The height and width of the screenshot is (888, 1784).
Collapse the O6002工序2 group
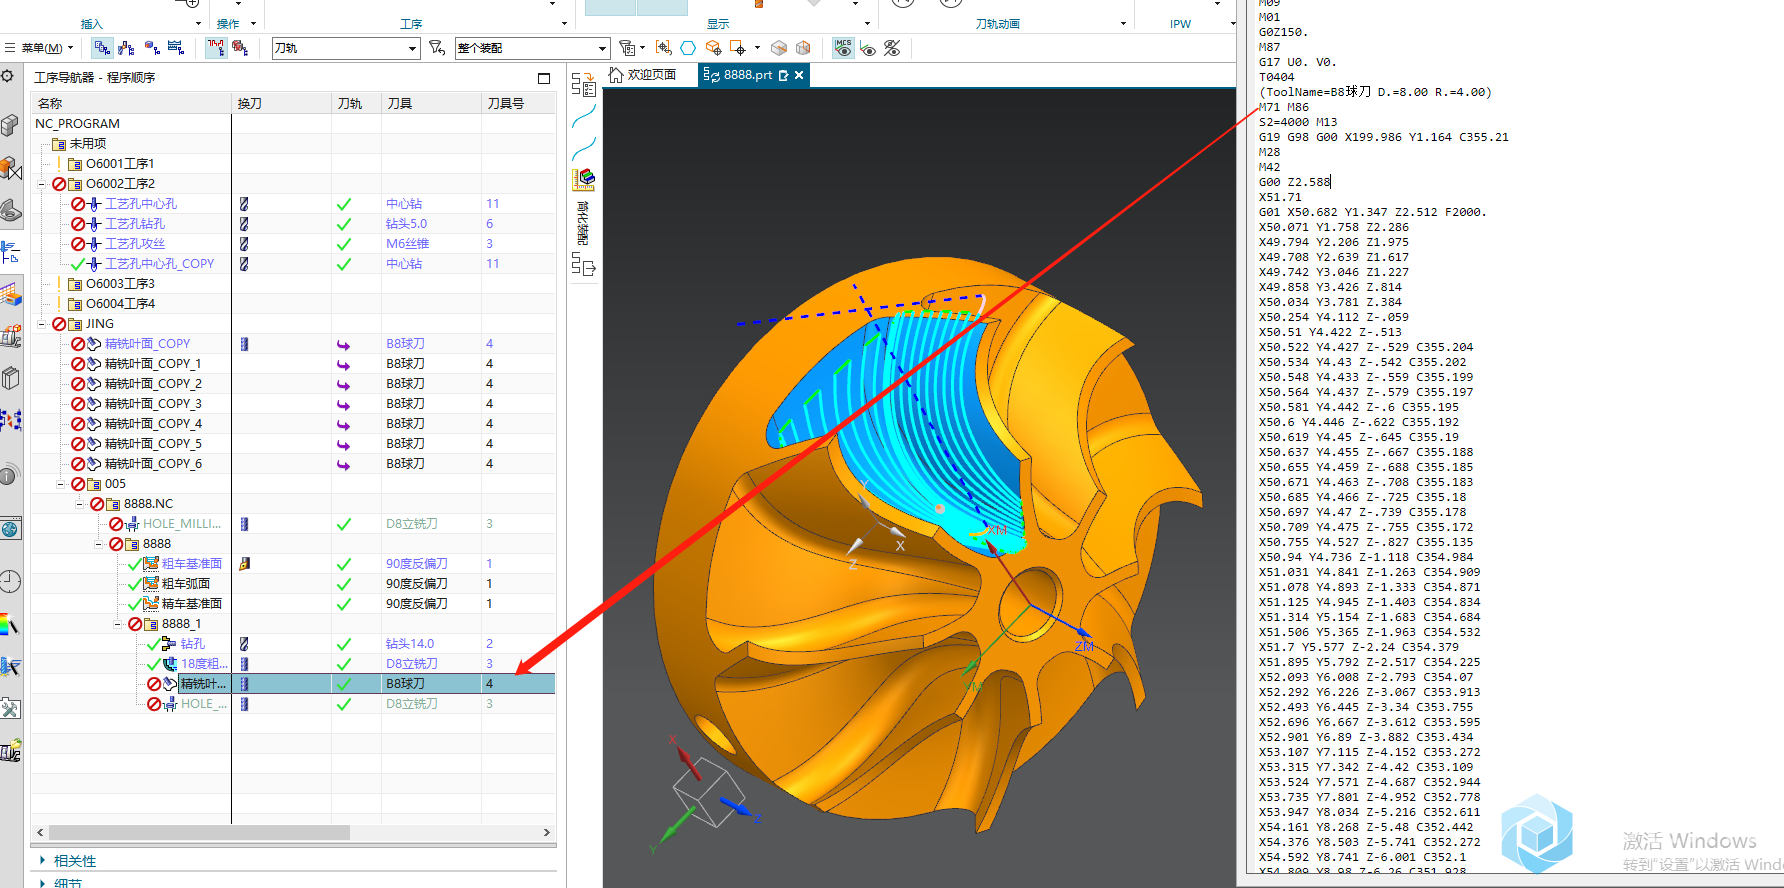point(42,184)
